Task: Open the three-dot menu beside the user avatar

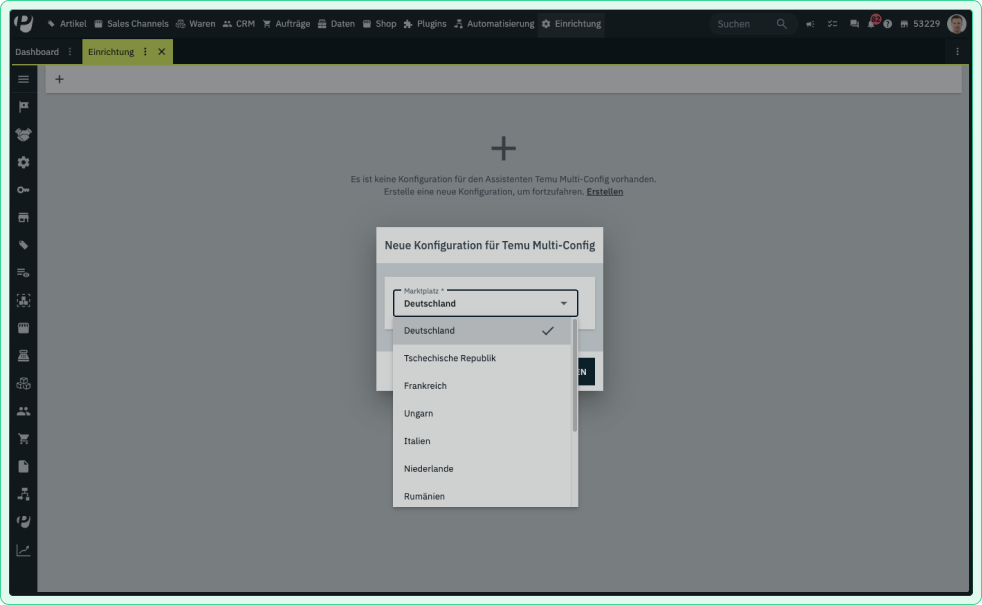Action: [x=957, y=52]
